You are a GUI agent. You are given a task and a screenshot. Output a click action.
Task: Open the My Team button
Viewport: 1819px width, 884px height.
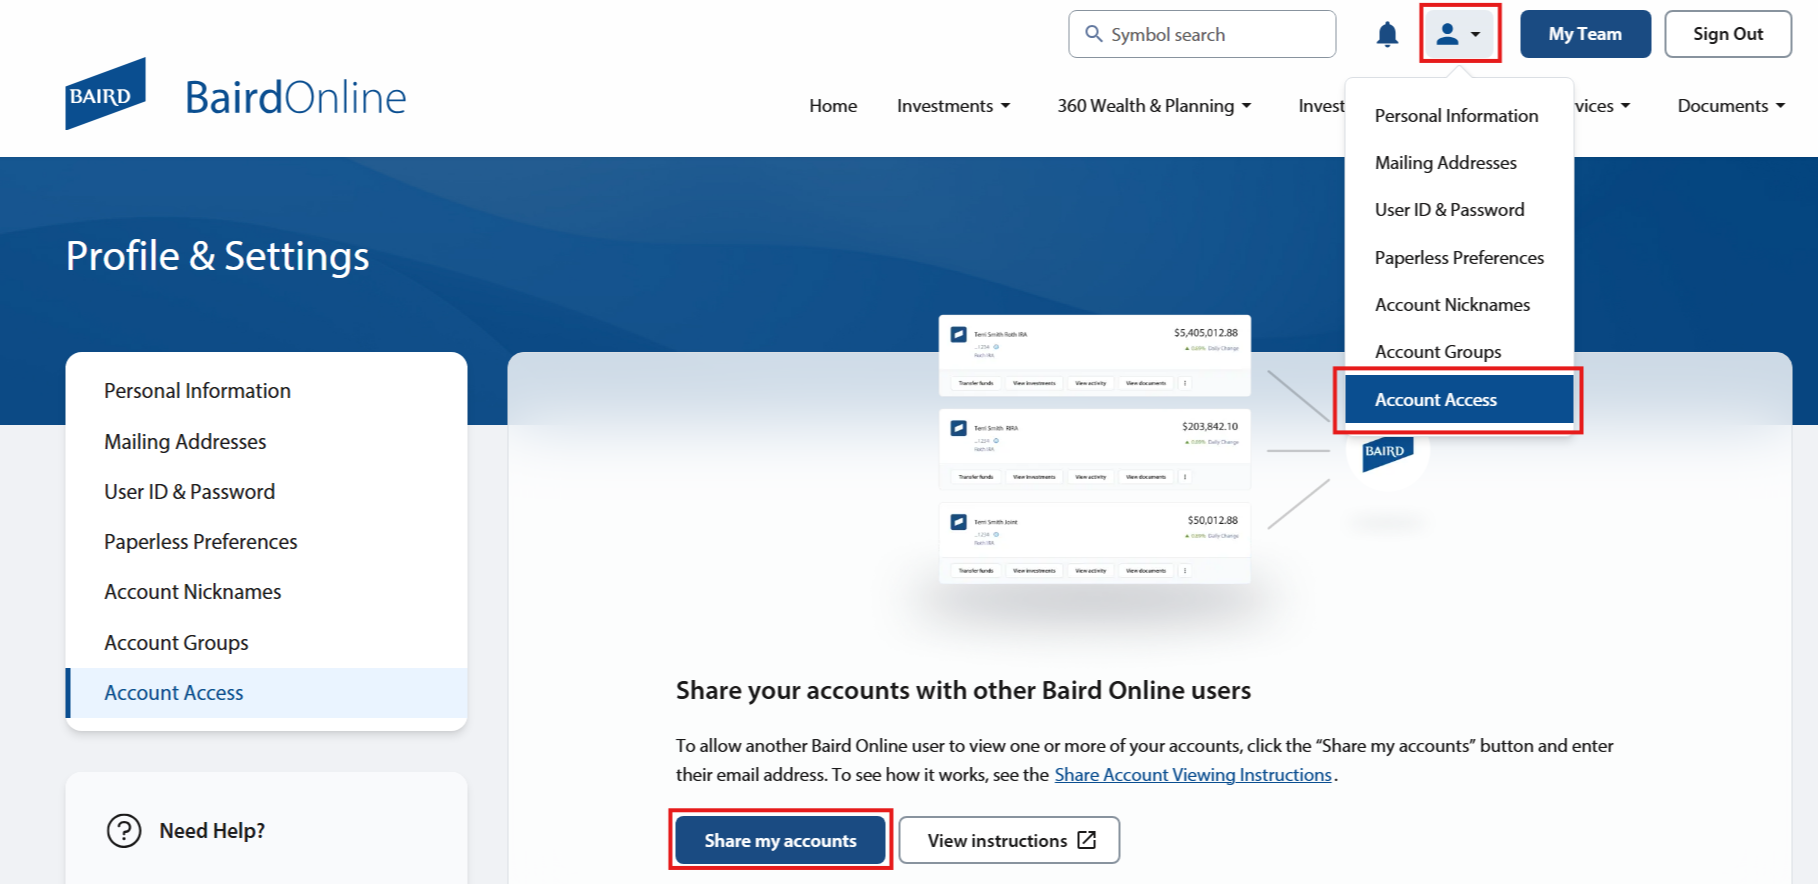(x=1585, y=34)
